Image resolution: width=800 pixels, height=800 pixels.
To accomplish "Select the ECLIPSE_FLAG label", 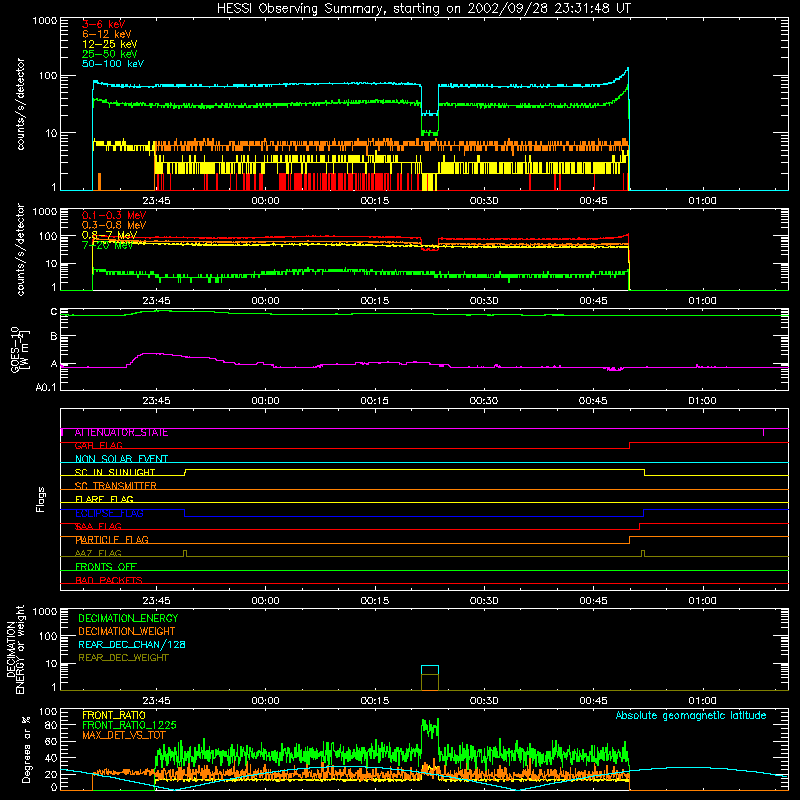I will pos(109,513).
